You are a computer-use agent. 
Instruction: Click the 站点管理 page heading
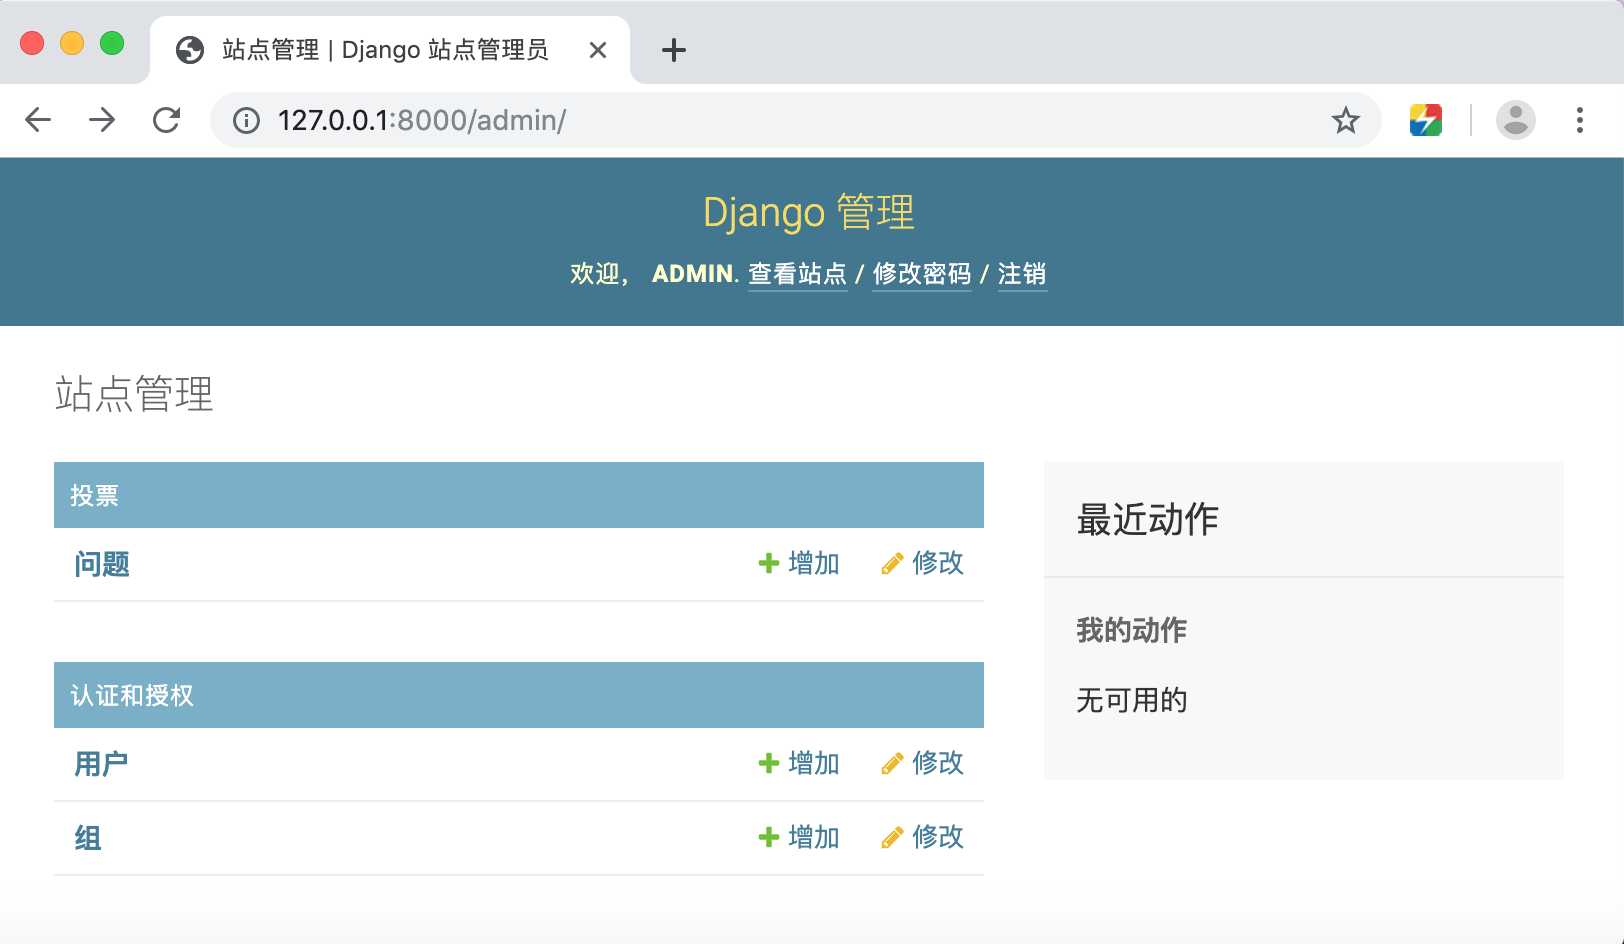(134, 394)
